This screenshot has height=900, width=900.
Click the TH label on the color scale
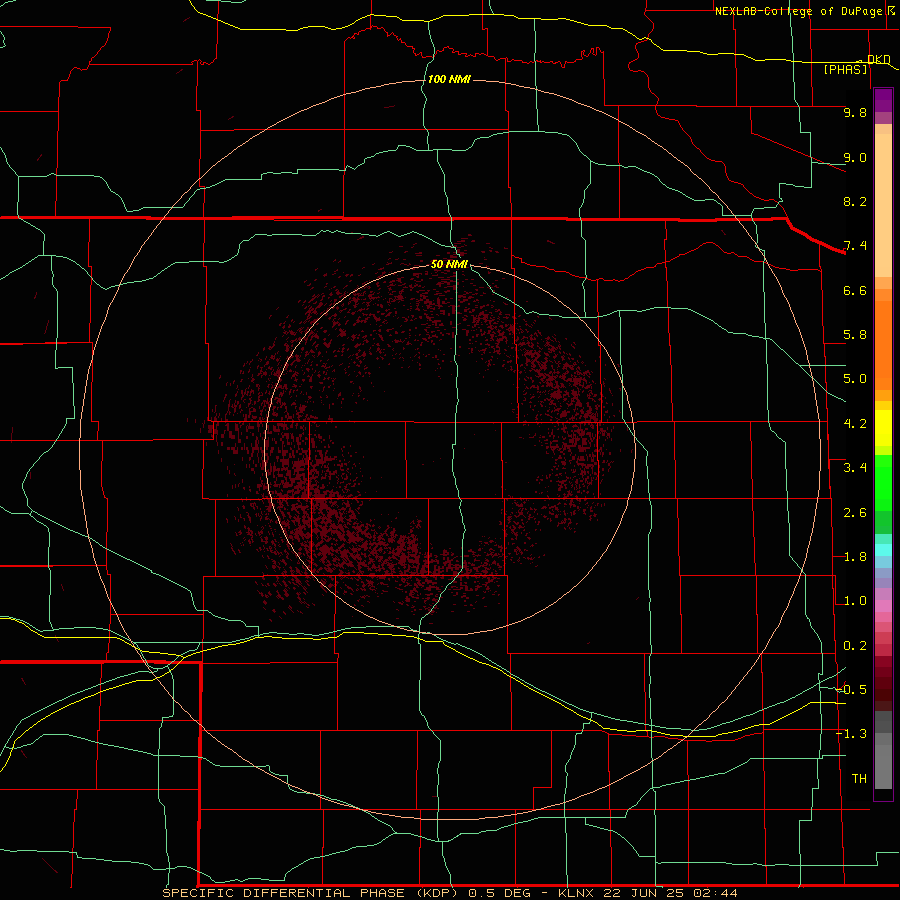click(x=859, y=779)
